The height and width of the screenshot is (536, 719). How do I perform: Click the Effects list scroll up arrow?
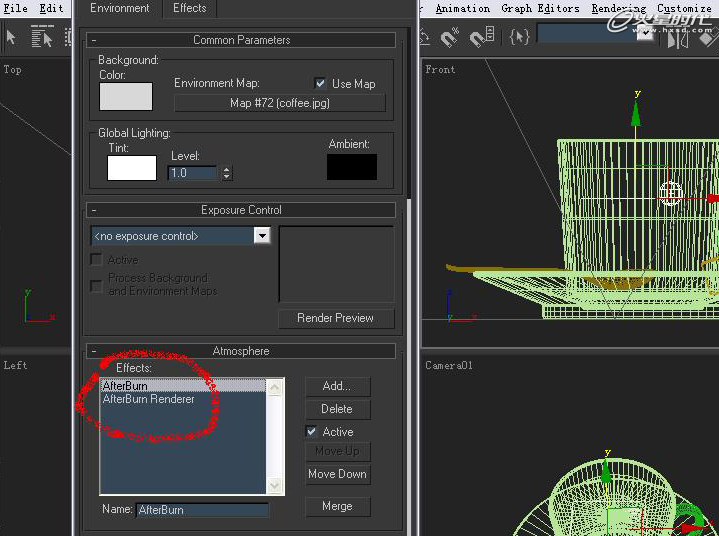click(x=275, y=388)
